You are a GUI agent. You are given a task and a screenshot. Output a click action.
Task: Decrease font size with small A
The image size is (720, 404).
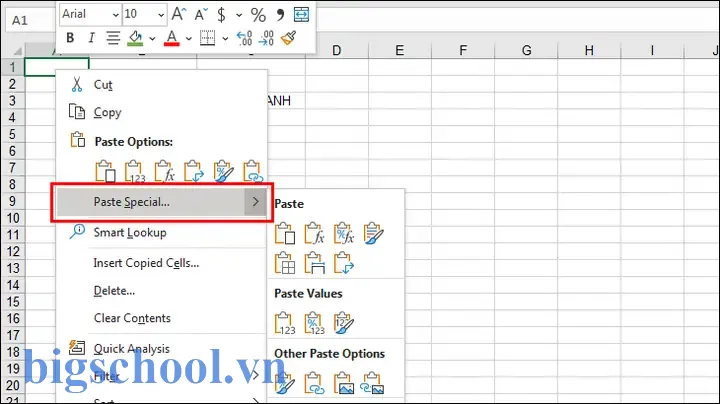click(200, 15)
